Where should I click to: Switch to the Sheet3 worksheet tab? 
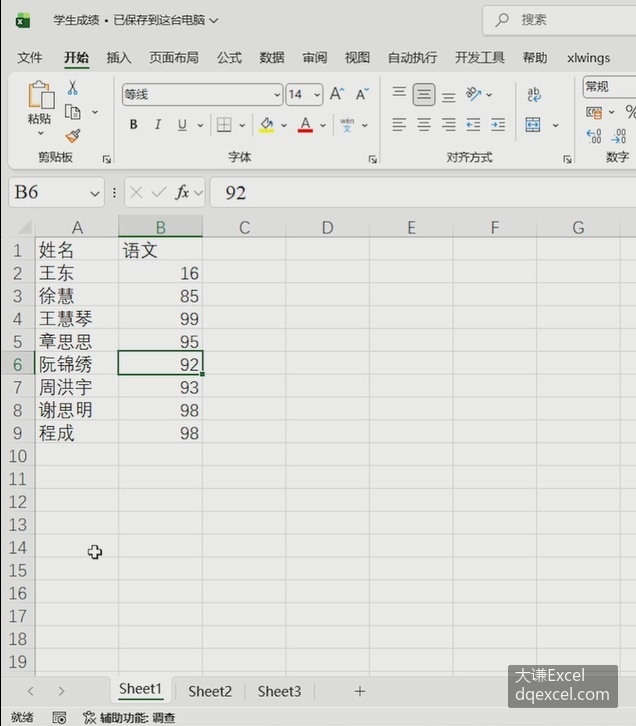(279, 691)
